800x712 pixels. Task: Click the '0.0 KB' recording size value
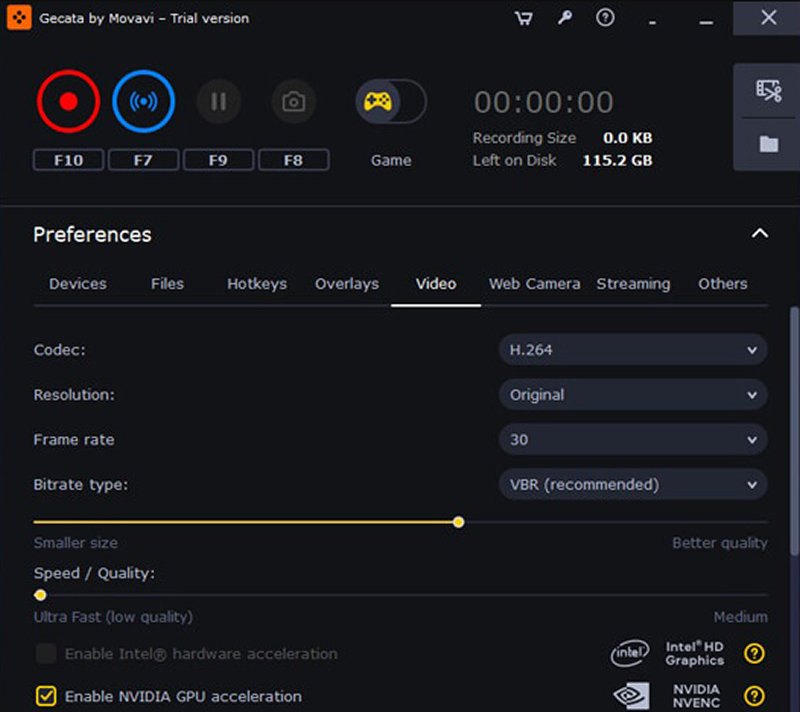[628, 138]
